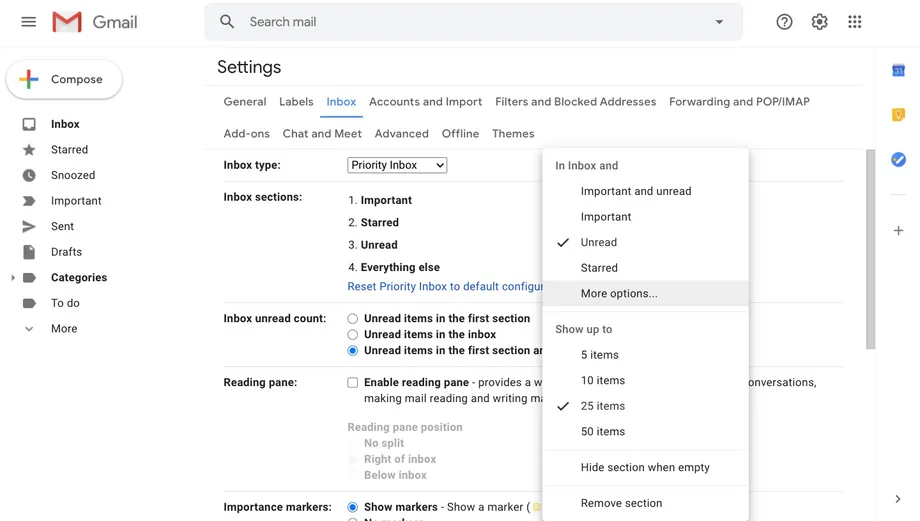Click Reset Priority Inbox to default link

445,286
